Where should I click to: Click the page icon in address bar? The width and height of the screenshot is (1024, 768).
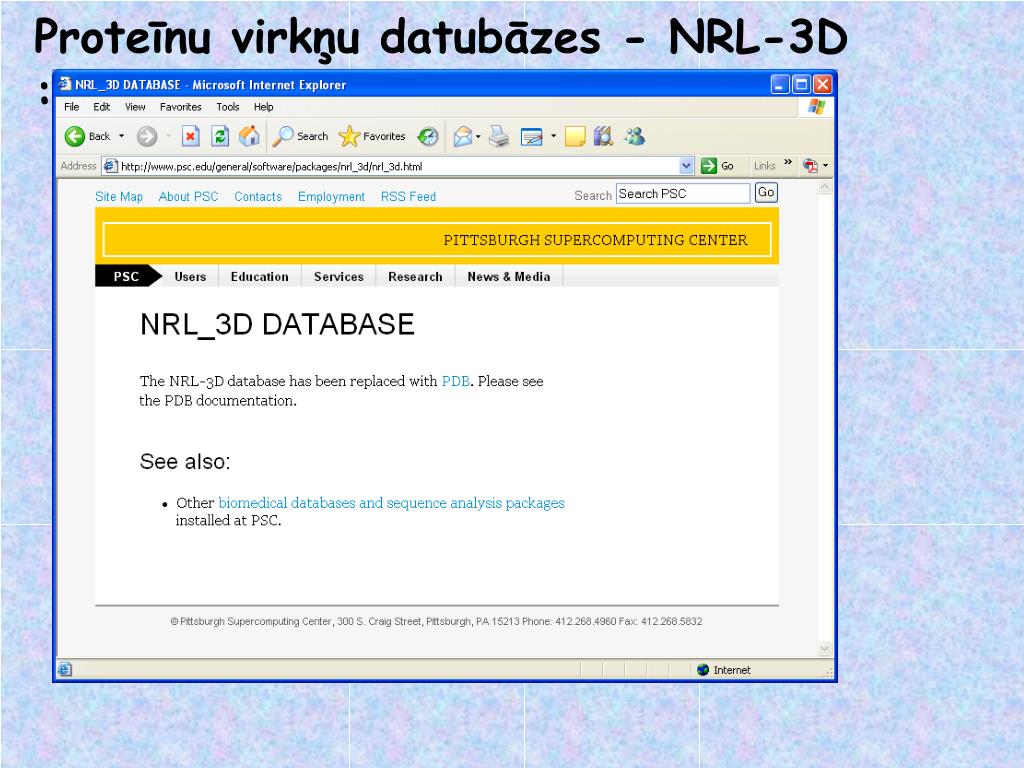111,166
